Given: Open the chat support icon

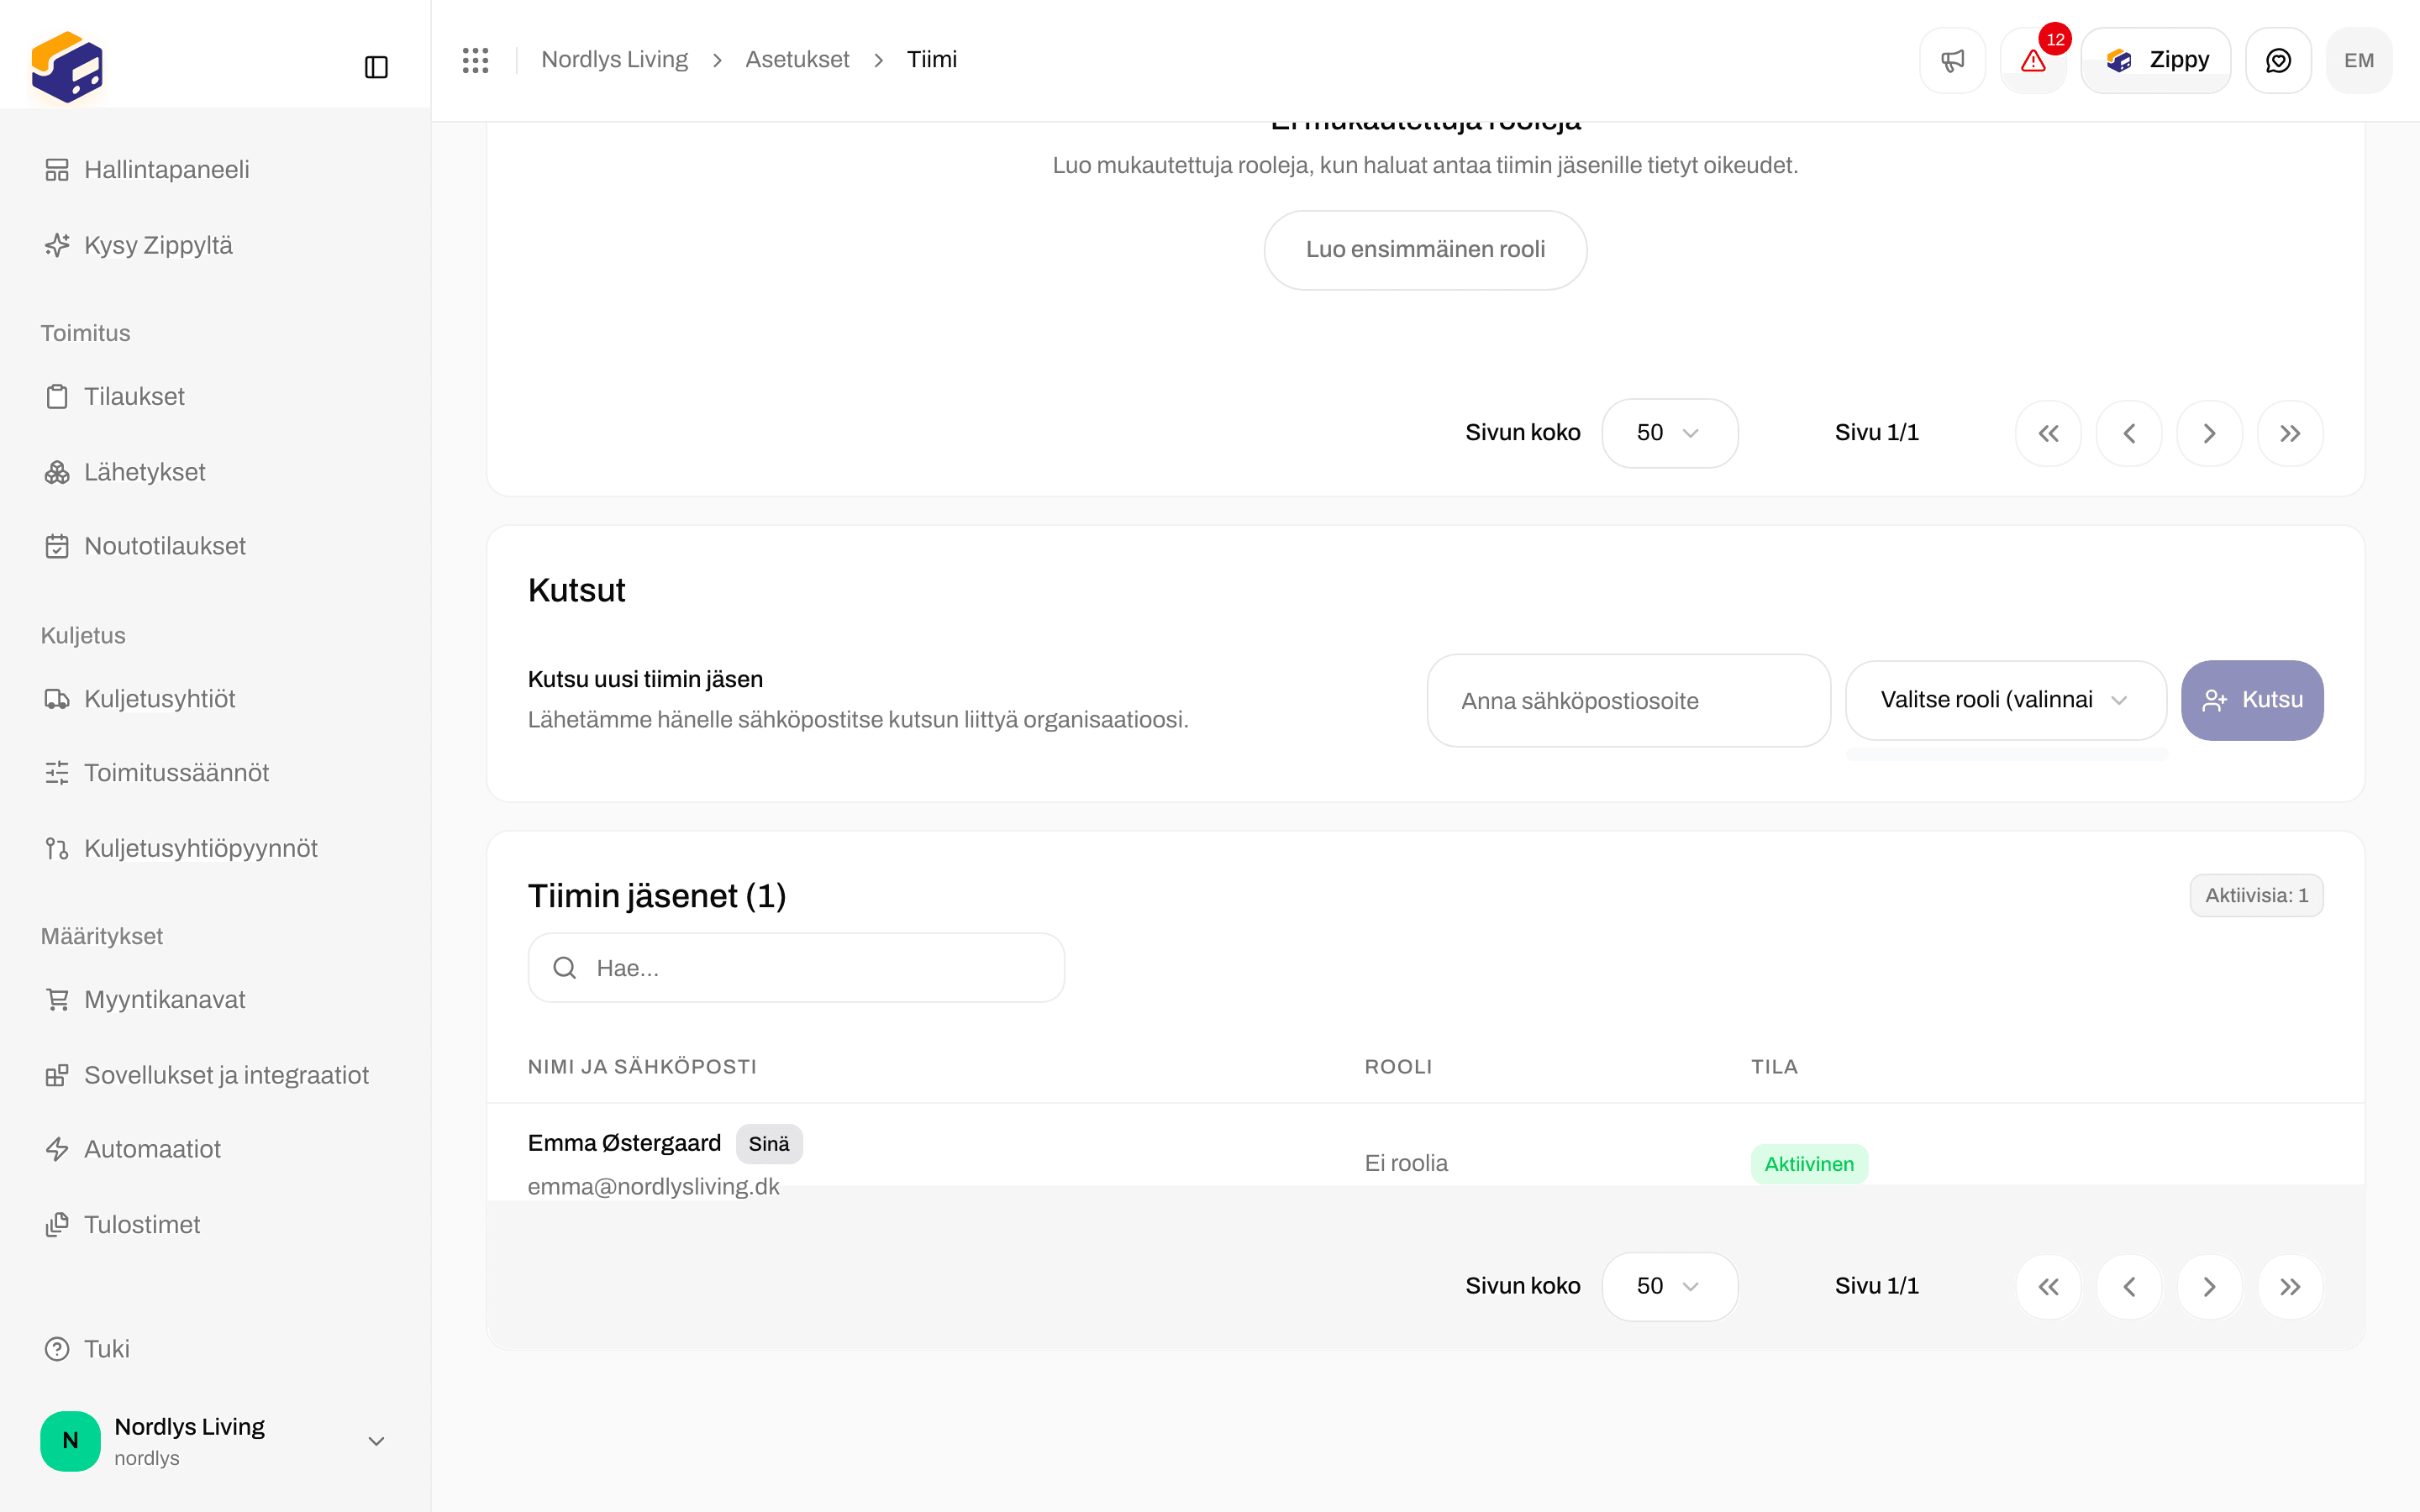Looking at the screenshot, I should click(2278, 60).
